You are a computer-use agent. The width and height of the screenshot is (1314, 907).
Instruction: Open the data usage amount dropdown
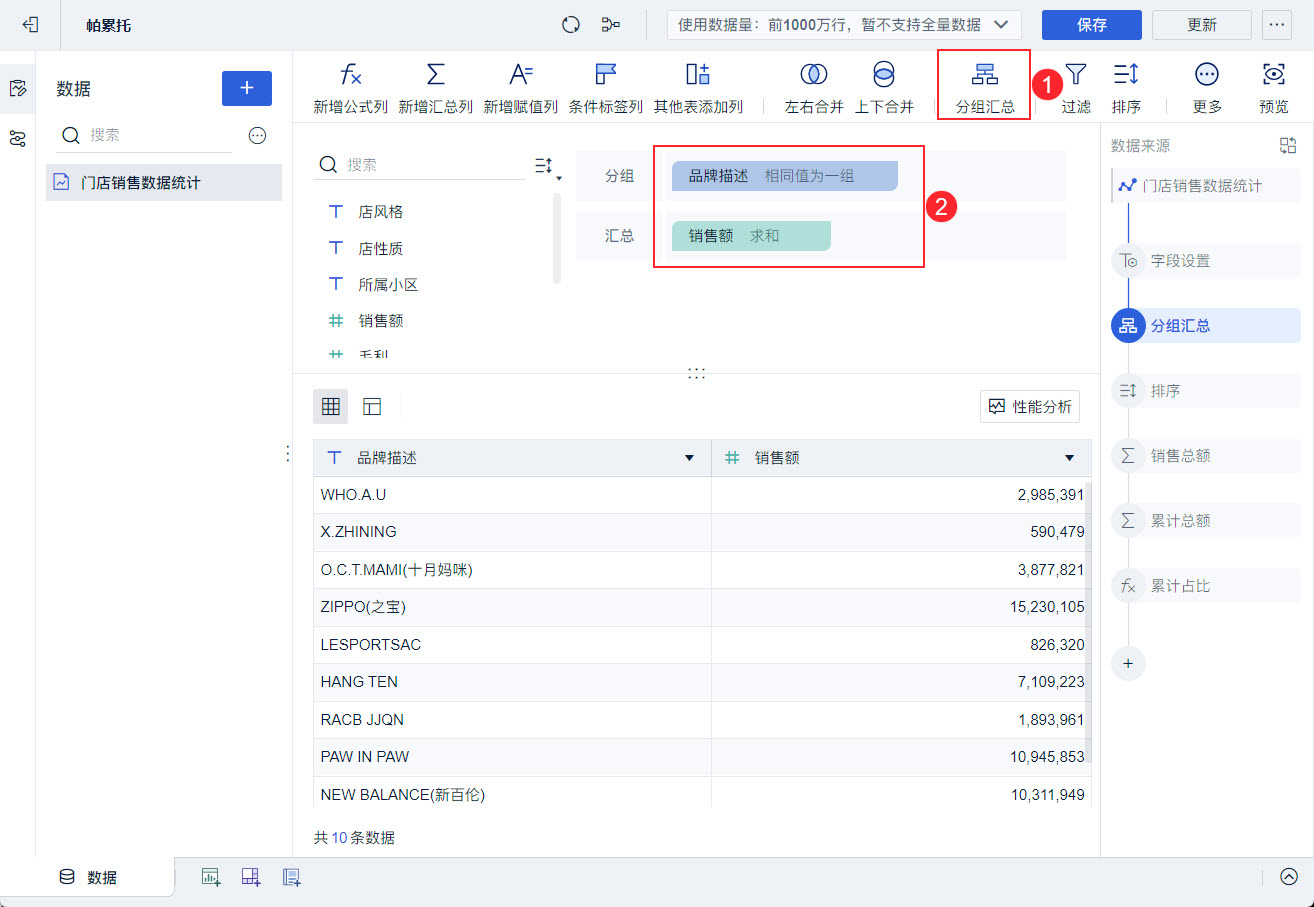point(844,25)
